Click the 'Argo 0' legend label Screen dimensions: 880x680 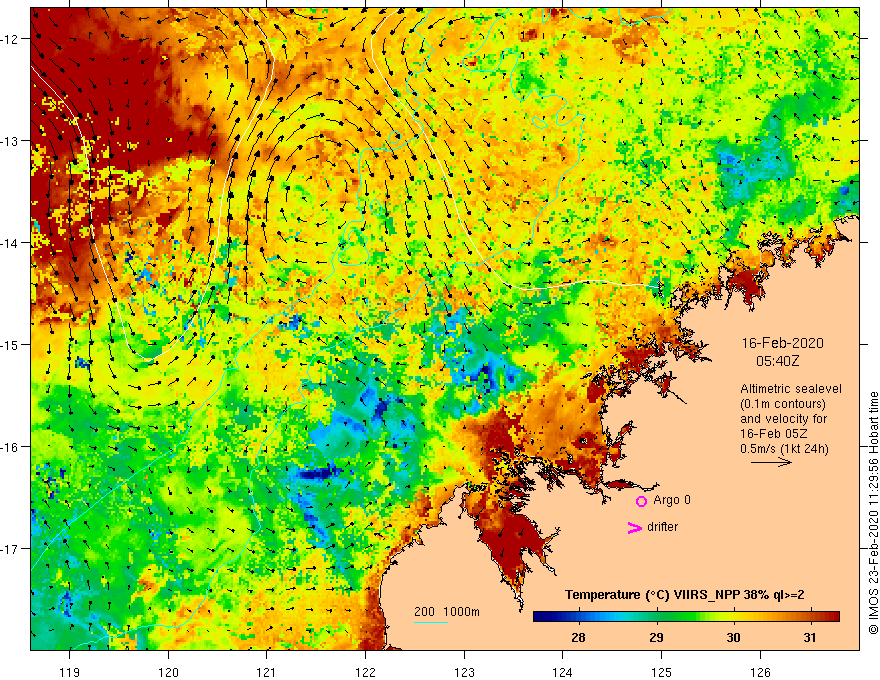tap(672, 500)
